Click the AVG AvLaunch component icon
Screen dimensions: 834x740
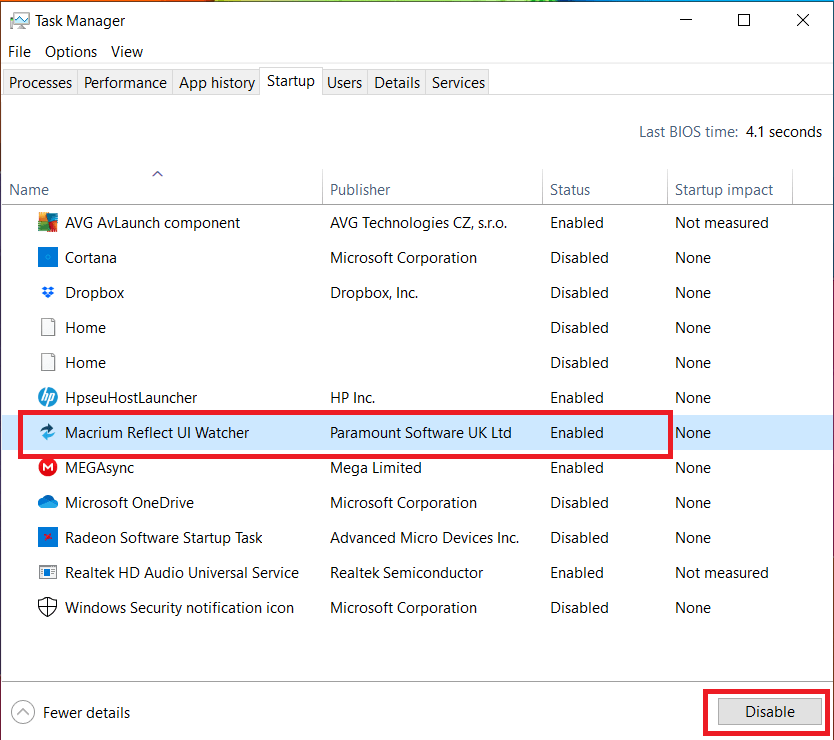(x=48, y=222)
